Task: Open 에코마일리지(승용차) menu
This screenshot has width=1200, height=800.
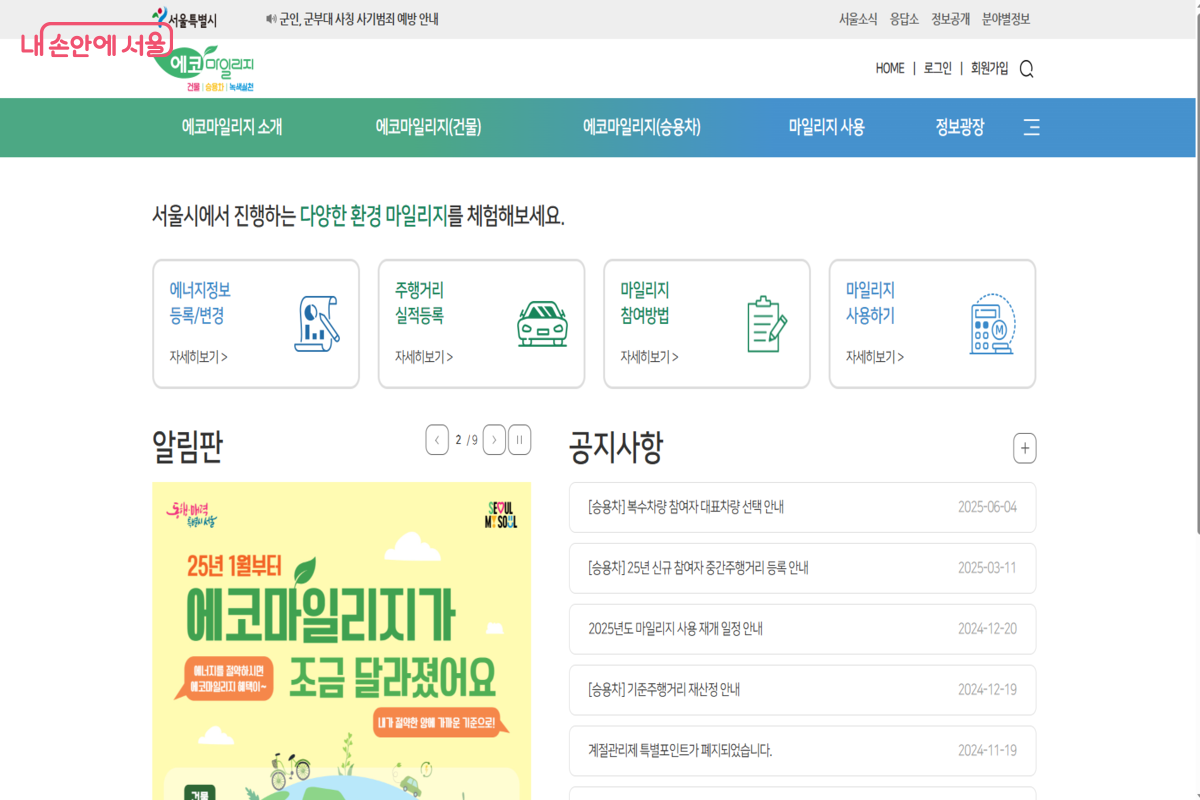Action: pyautogui.click(x=642, y=127)
